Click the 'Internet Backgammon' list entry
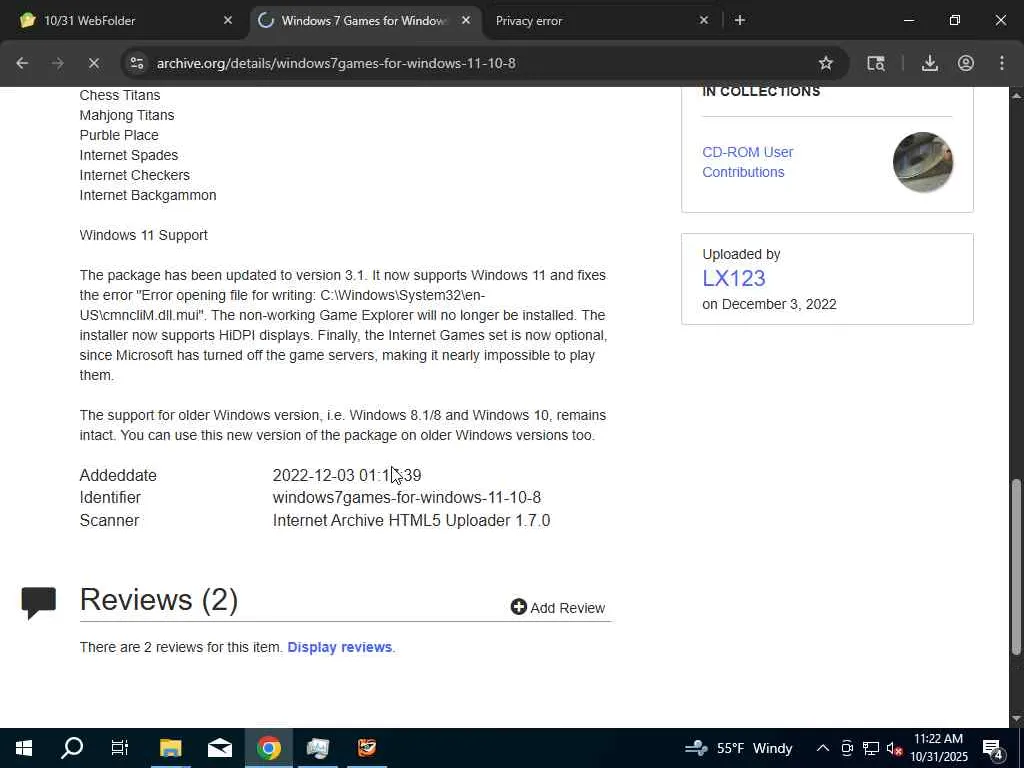 [x=148, y=195]
